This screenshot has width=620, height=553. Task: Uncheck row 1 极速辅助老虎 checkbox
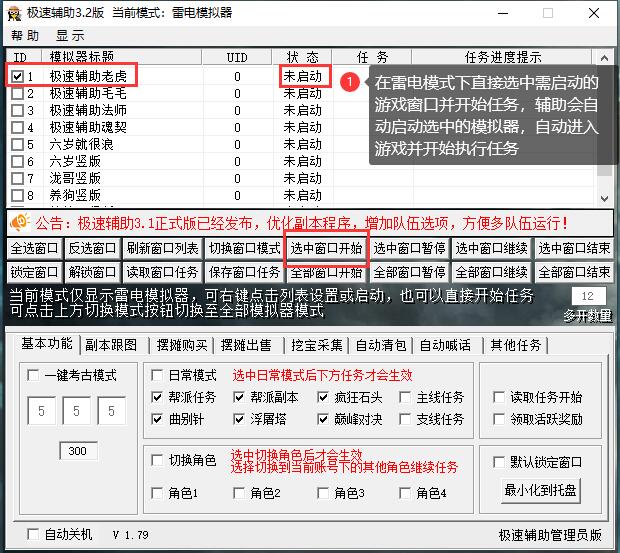17,76
